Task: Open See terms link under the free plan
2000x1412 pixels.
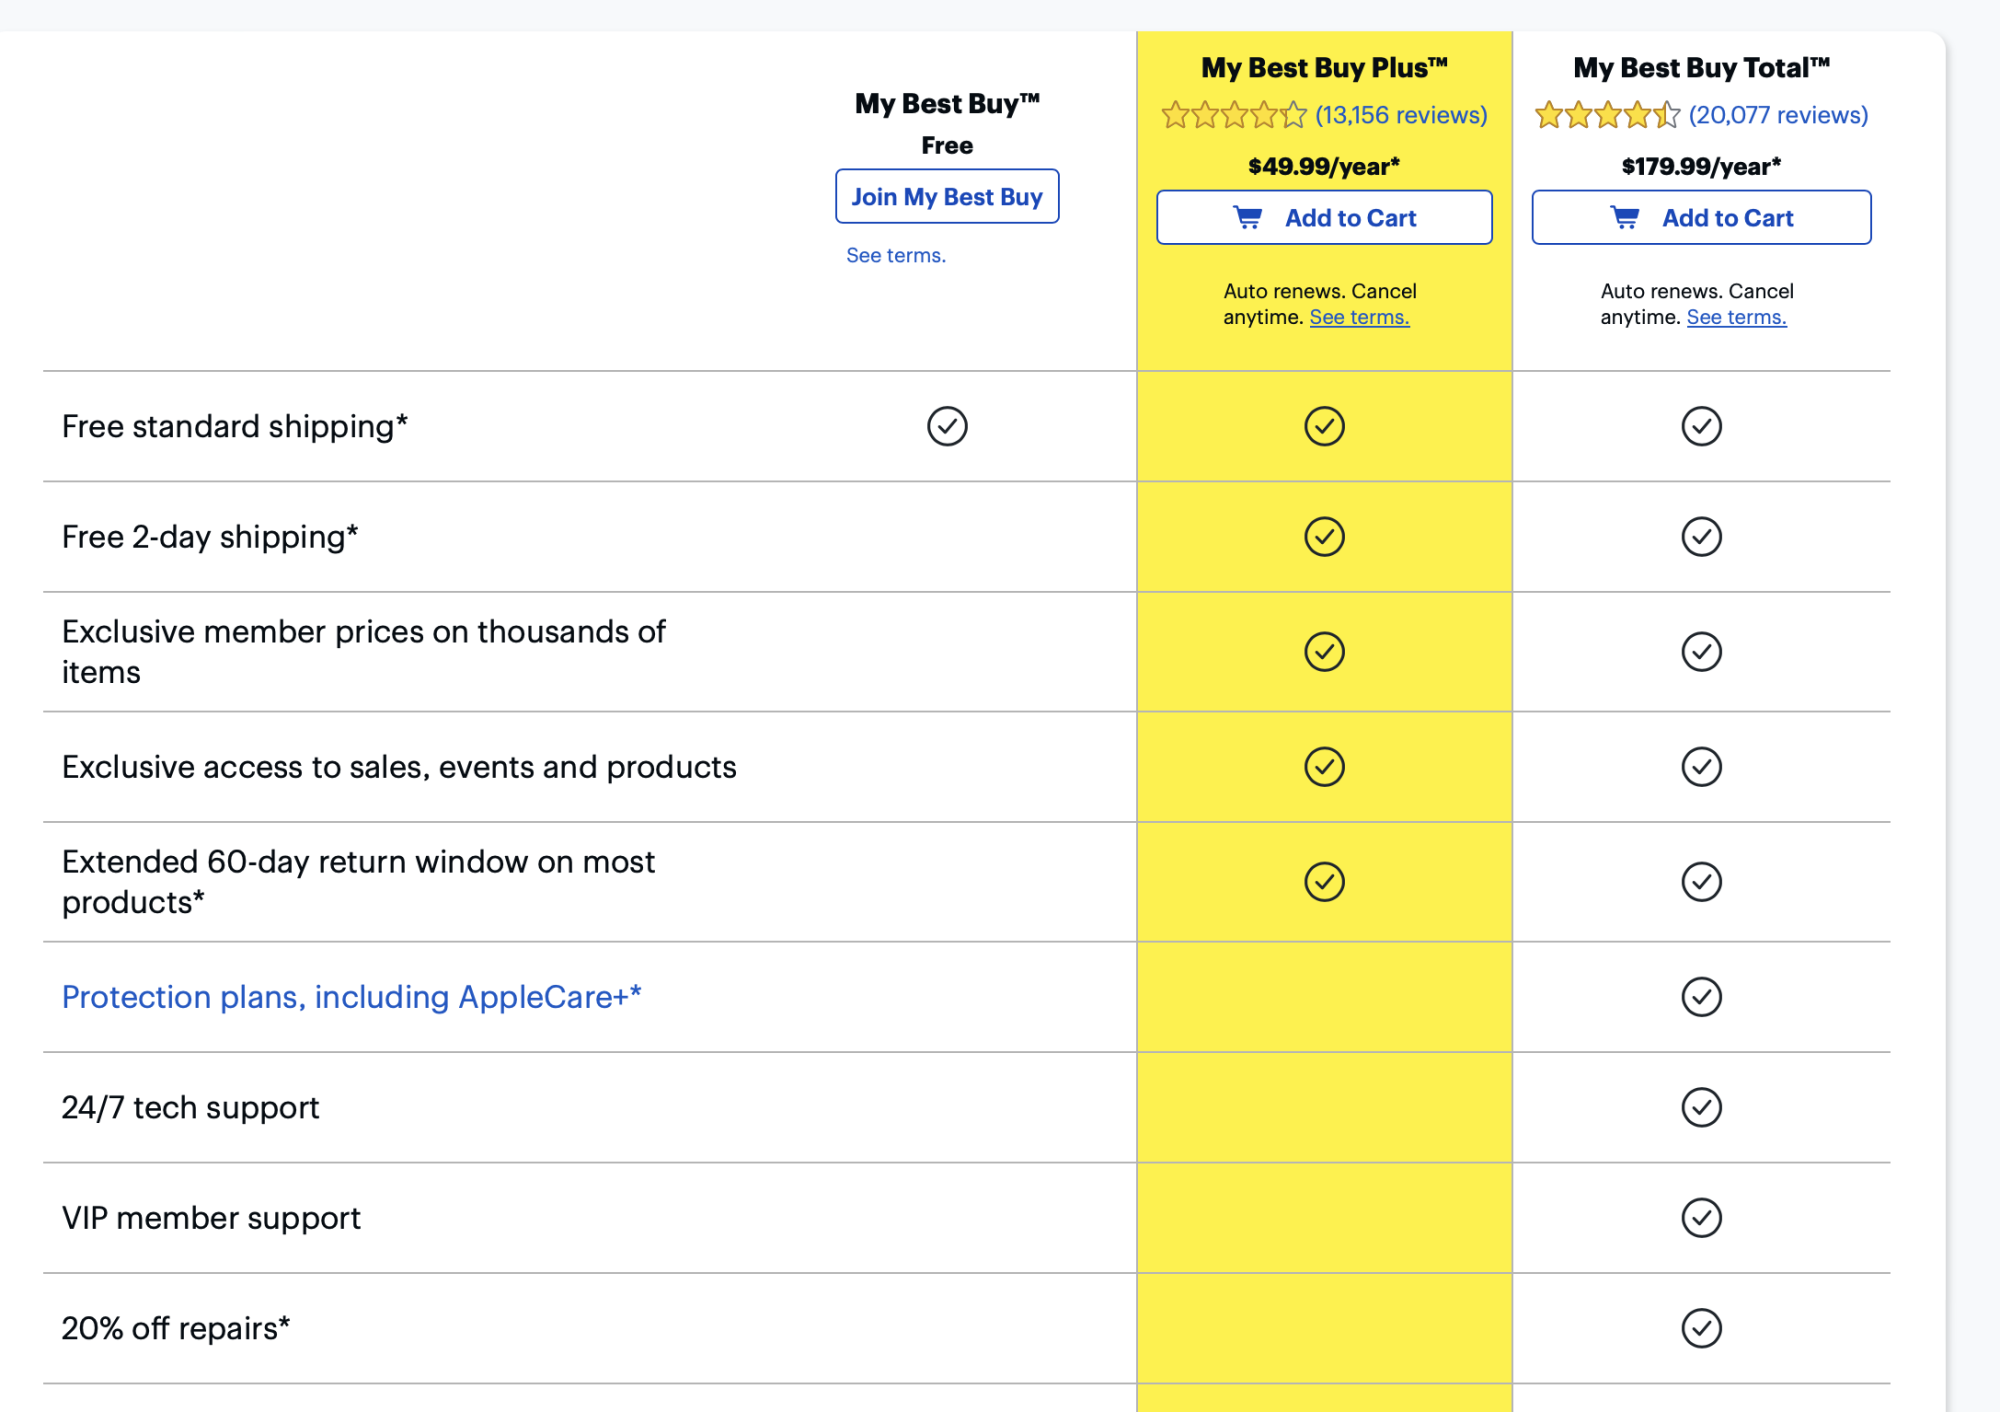Action: (x=895, y=256)
